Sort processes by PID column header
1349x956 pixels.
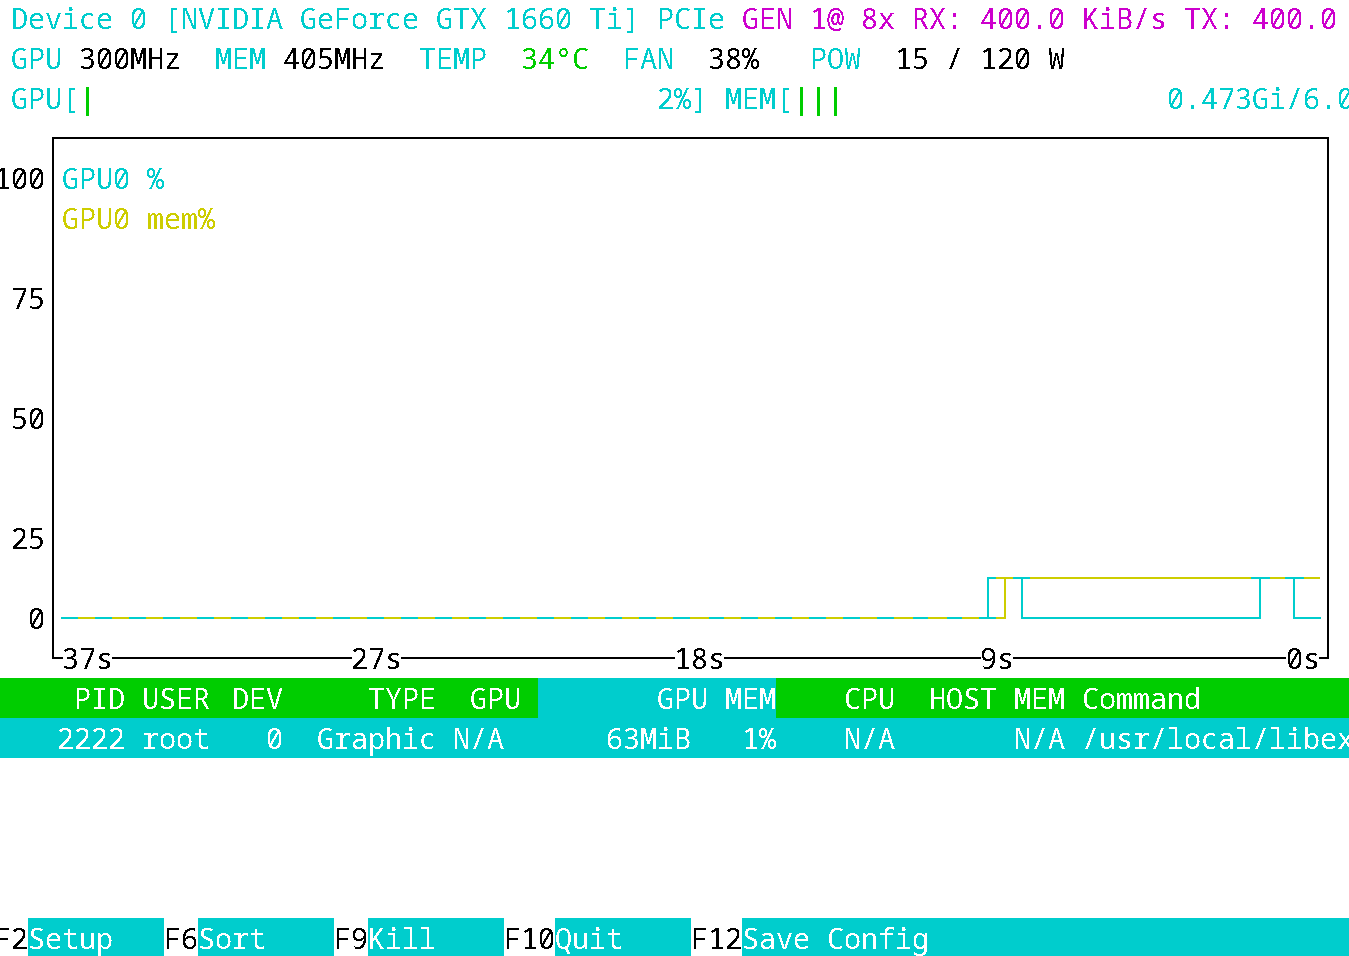(99, 699)
